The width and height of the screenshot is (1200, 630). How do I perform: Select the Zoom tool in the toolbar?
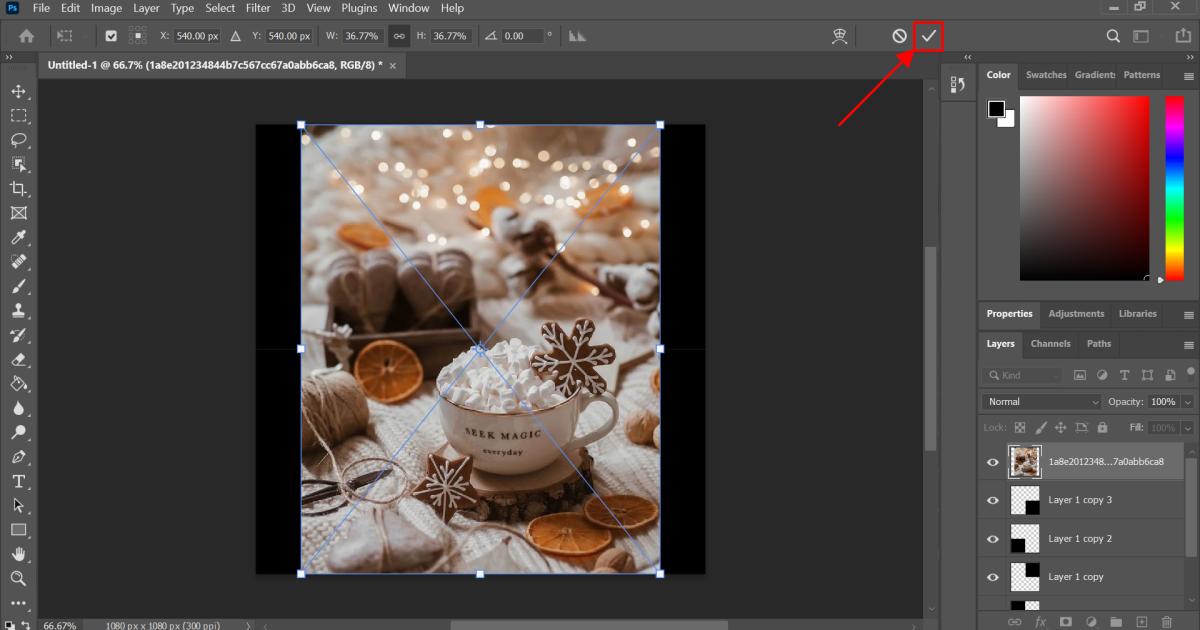pos(18,578)
